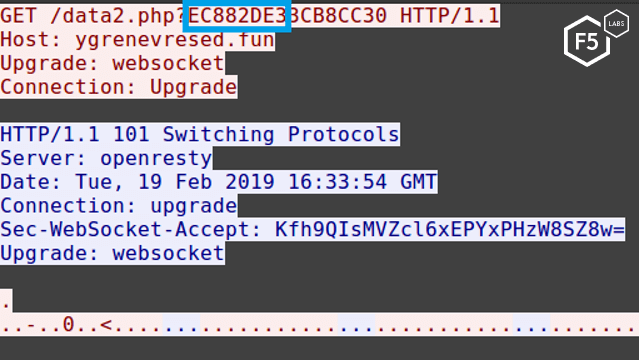Click the binary payload line with dots

[x=320, y=325]
